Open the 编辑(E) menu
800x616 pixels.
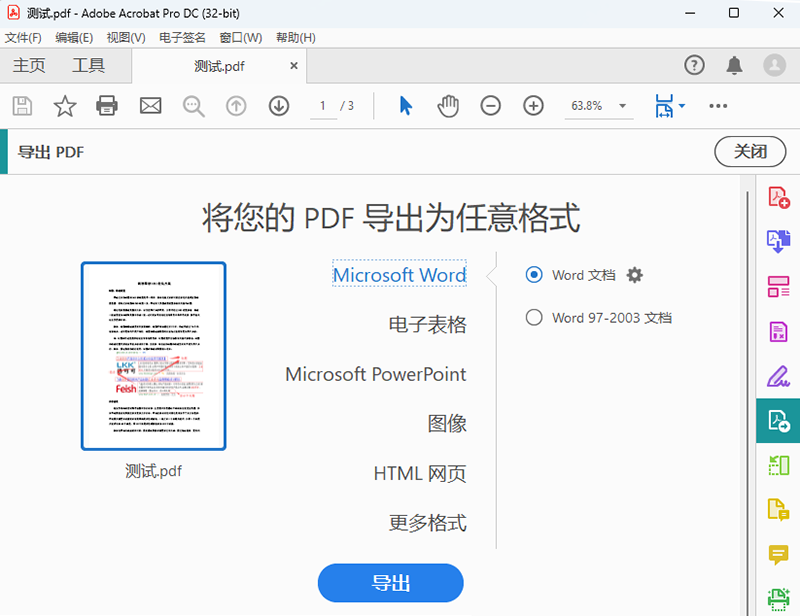point(74,38)
